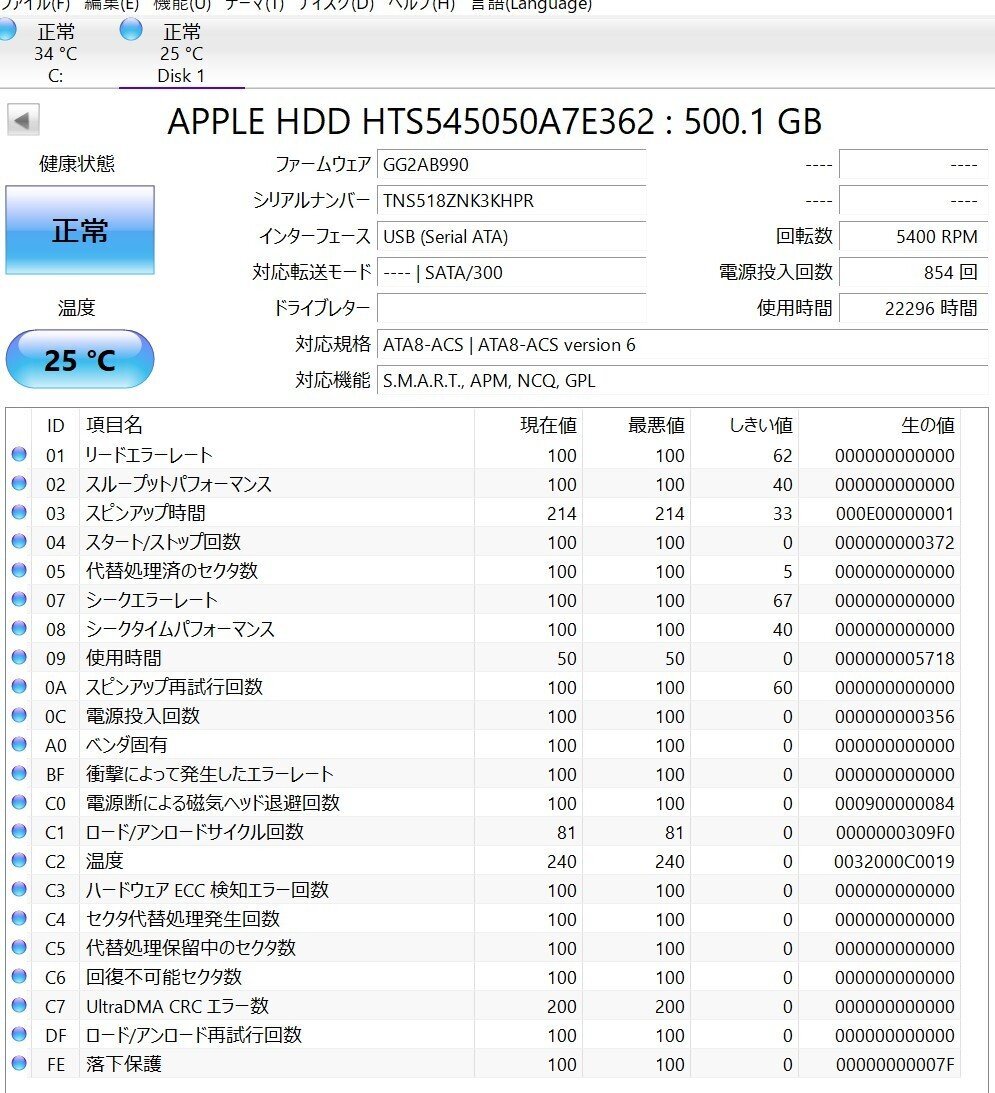Click the status circle for 電源断による磁気ヘッド退避回数 row
The image size is (995, 1093).
click(19, 802)
